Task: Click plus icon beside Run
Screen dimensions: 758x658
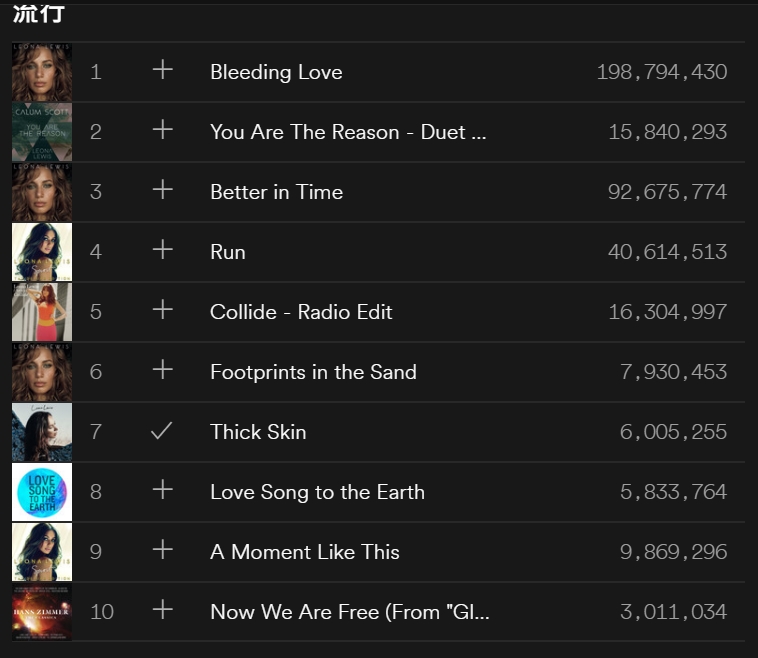Action: pos(162,251)
